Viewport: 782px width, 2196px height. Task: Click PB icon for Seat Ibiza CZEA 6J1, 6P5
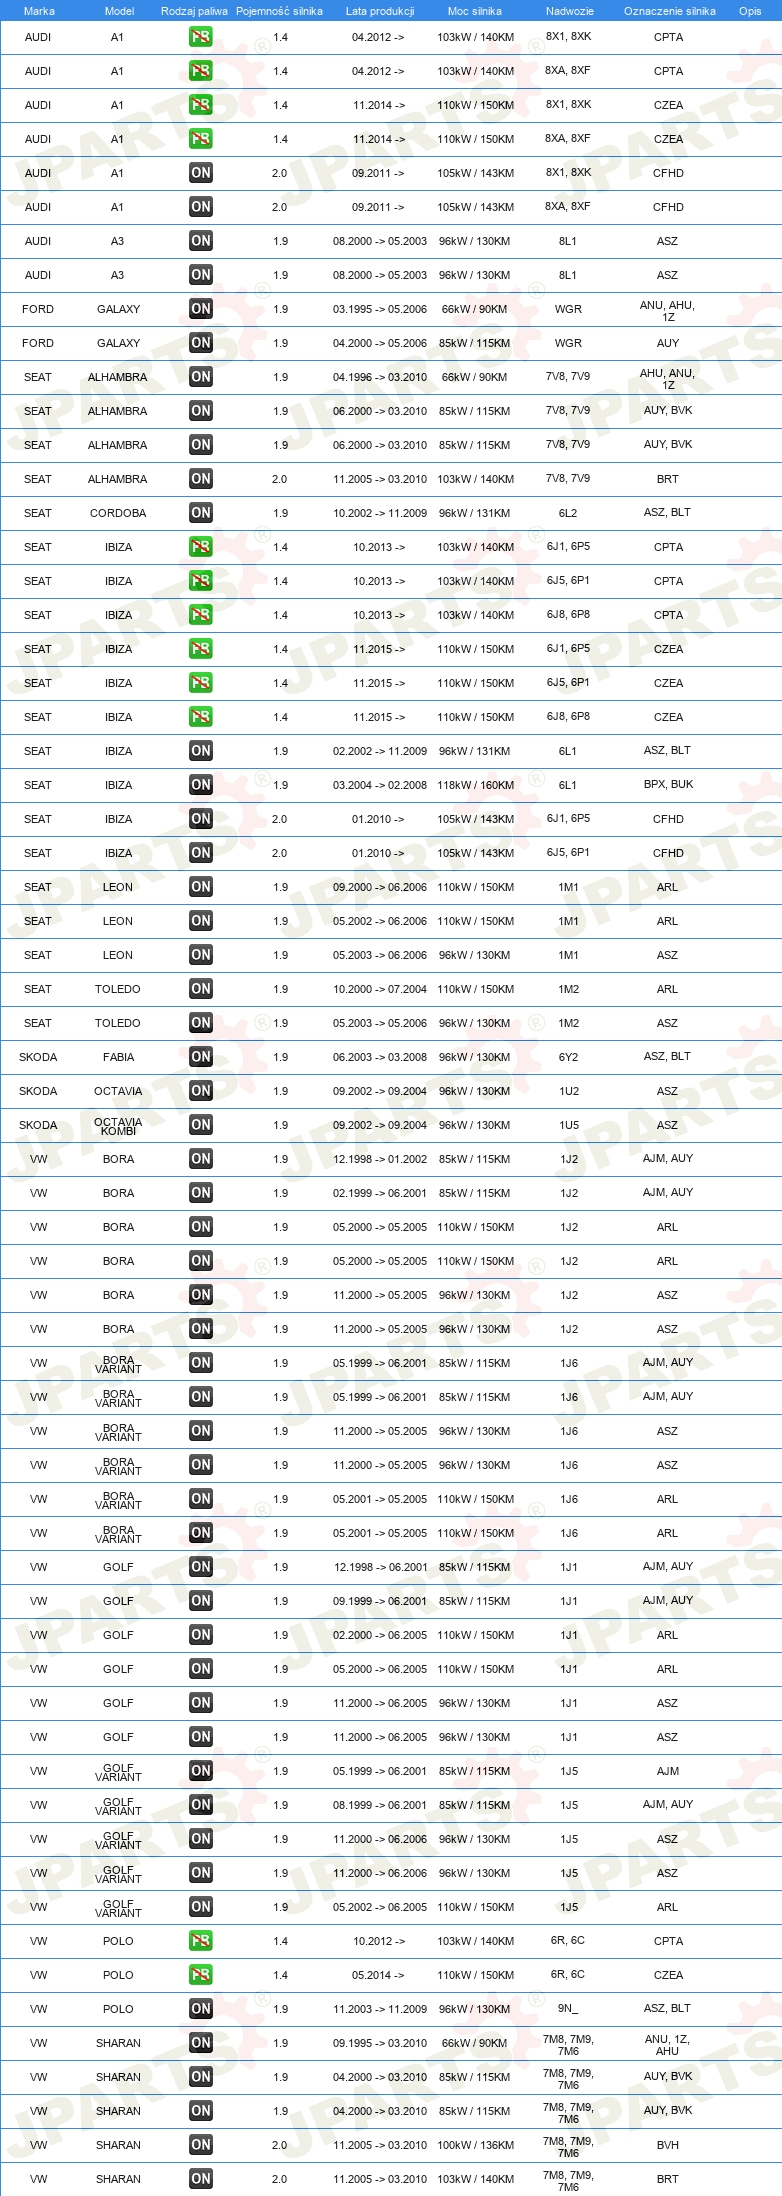point(201,649)
